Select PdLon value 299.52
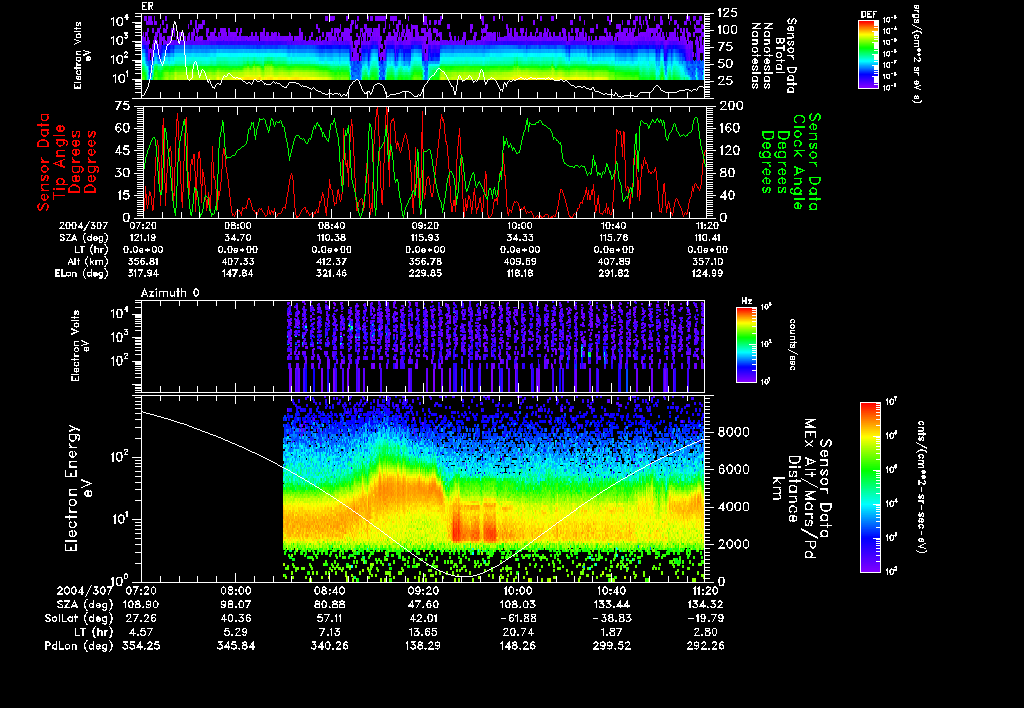This screenshot has height=708, width=1024. point(612,646)
